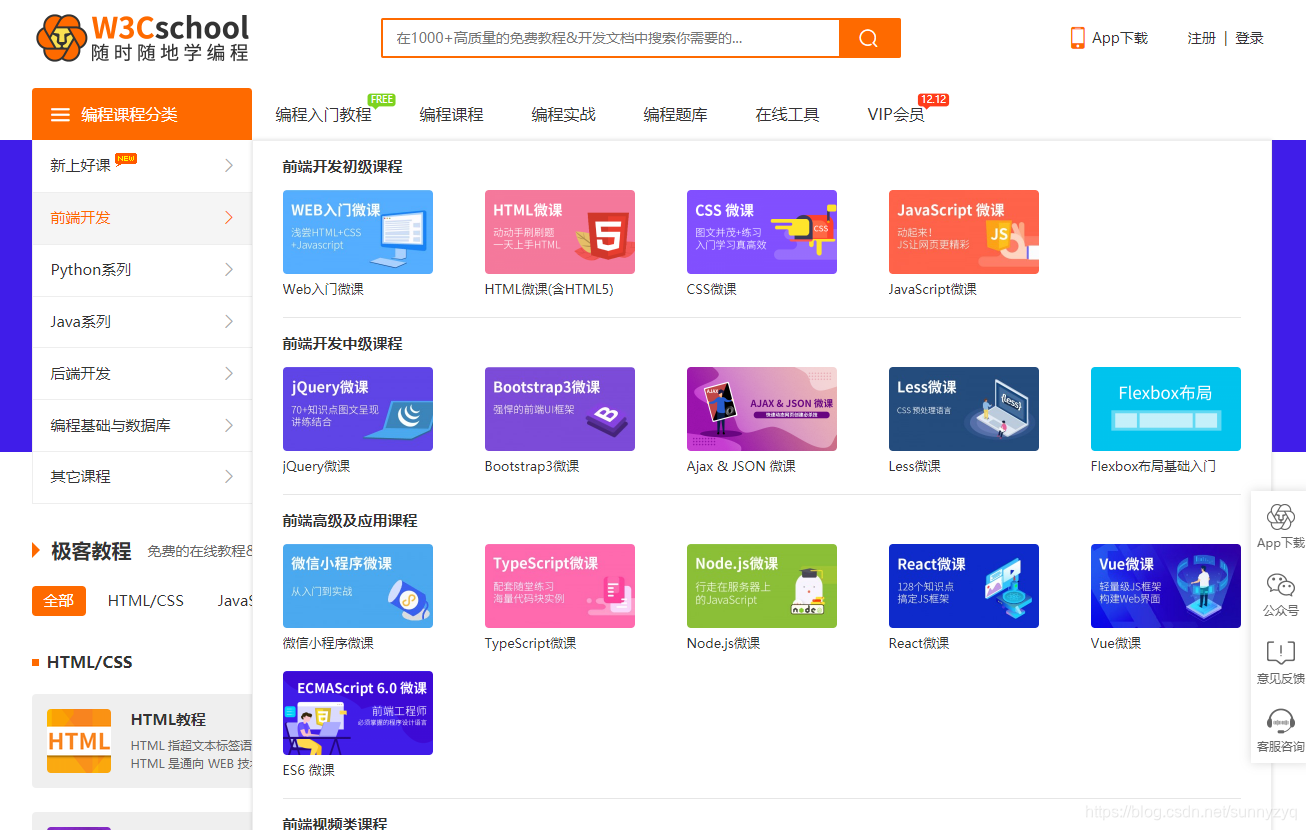Open the HTML微课 course thumbnail
This screenshot has height=830, width=1306.
click(x=560, y=232)
